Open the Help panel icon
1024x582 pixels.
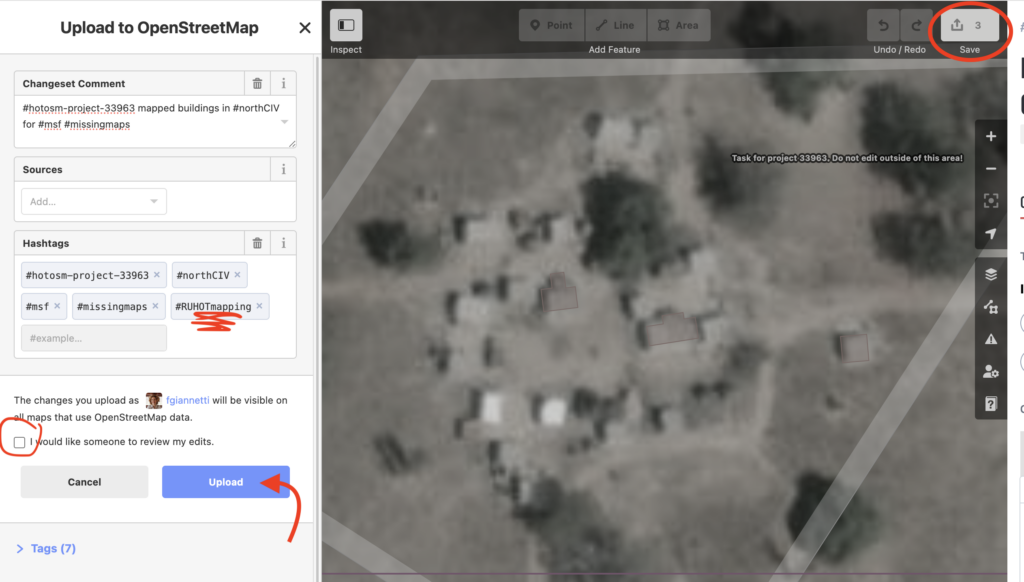tap(990, 404)
